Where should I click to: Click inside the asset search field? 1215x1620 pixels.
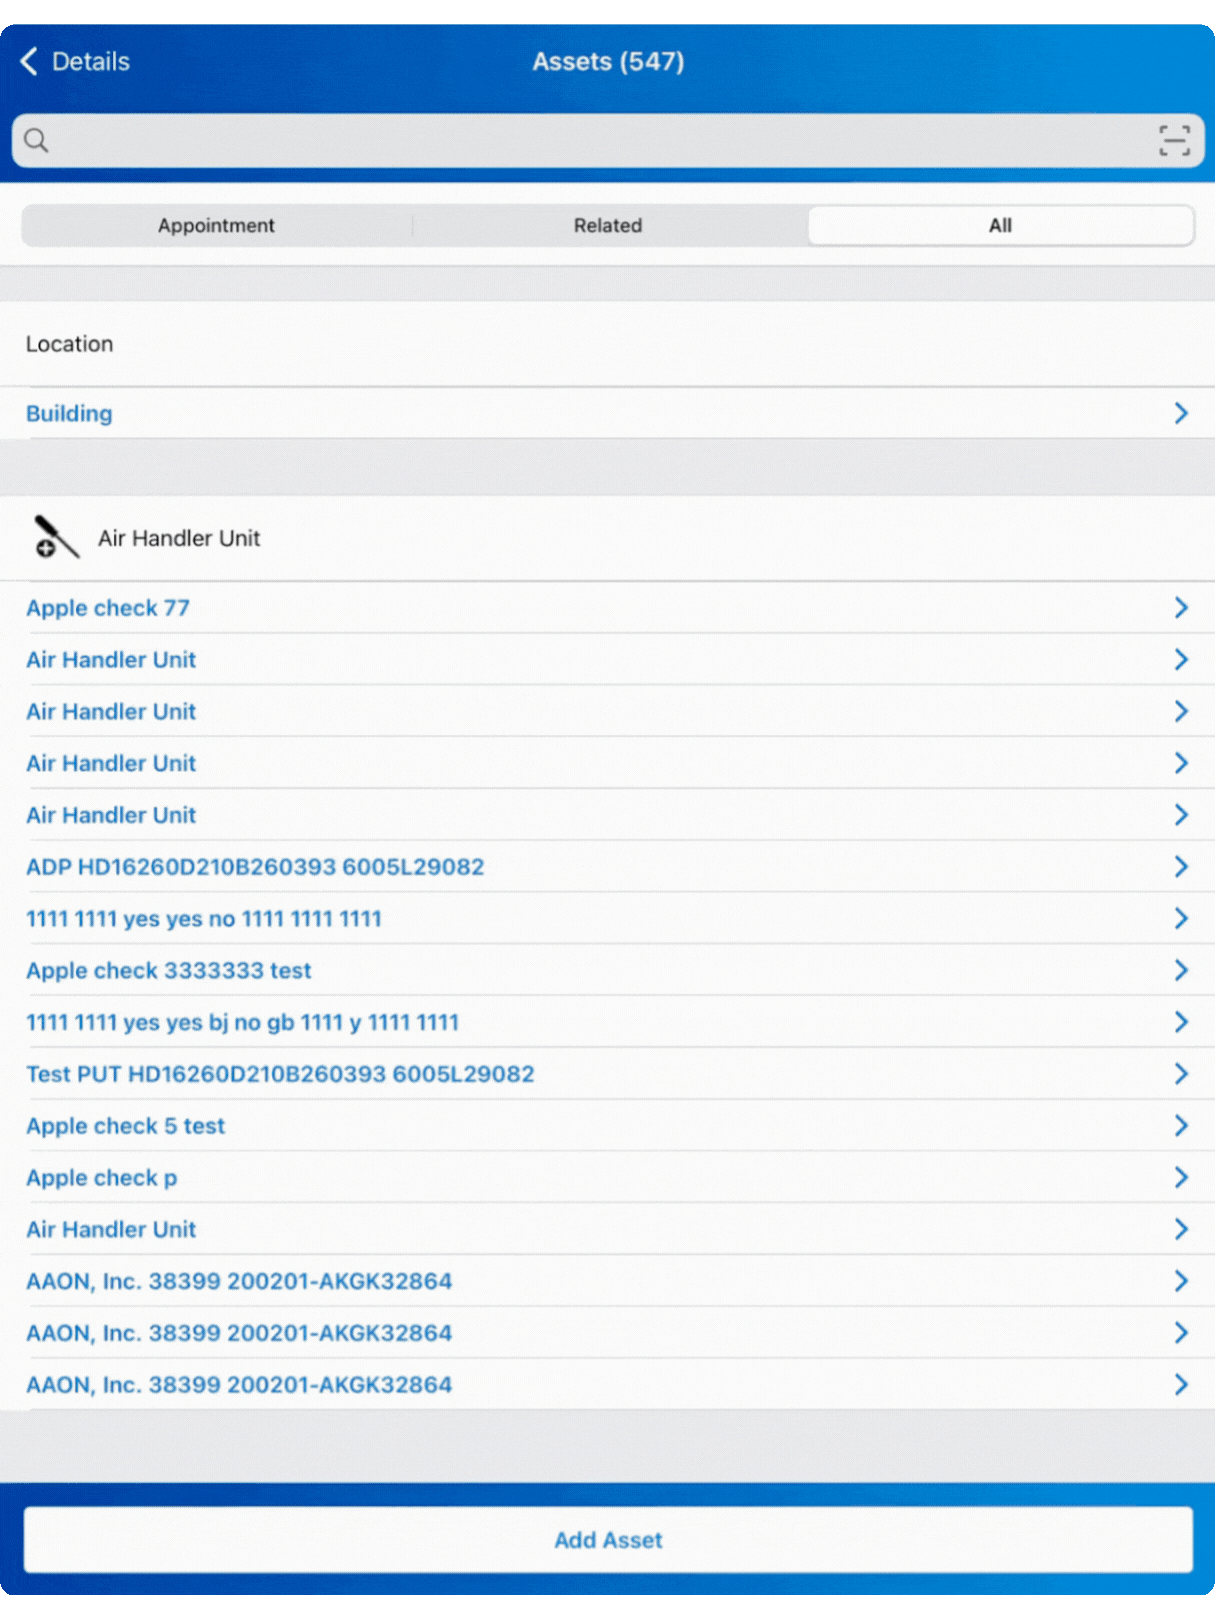coord(600,141)
